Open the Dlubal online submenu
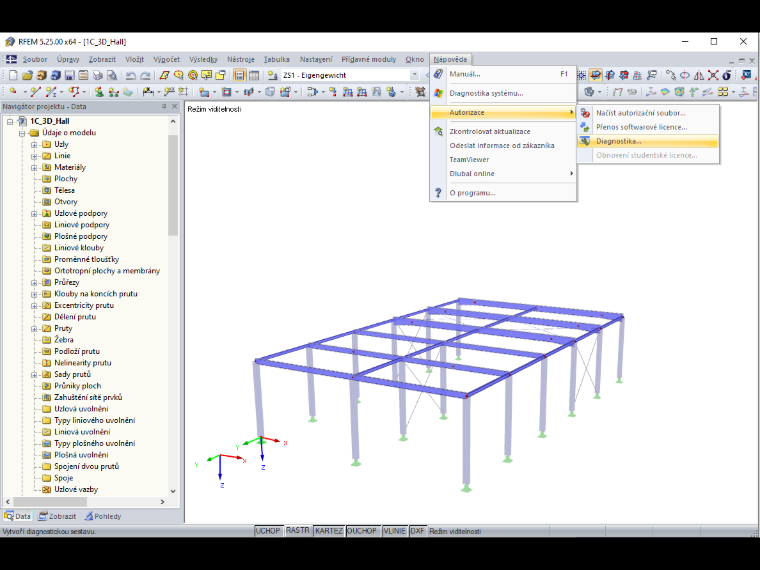The image size is (760, 570). click(503, 174)
